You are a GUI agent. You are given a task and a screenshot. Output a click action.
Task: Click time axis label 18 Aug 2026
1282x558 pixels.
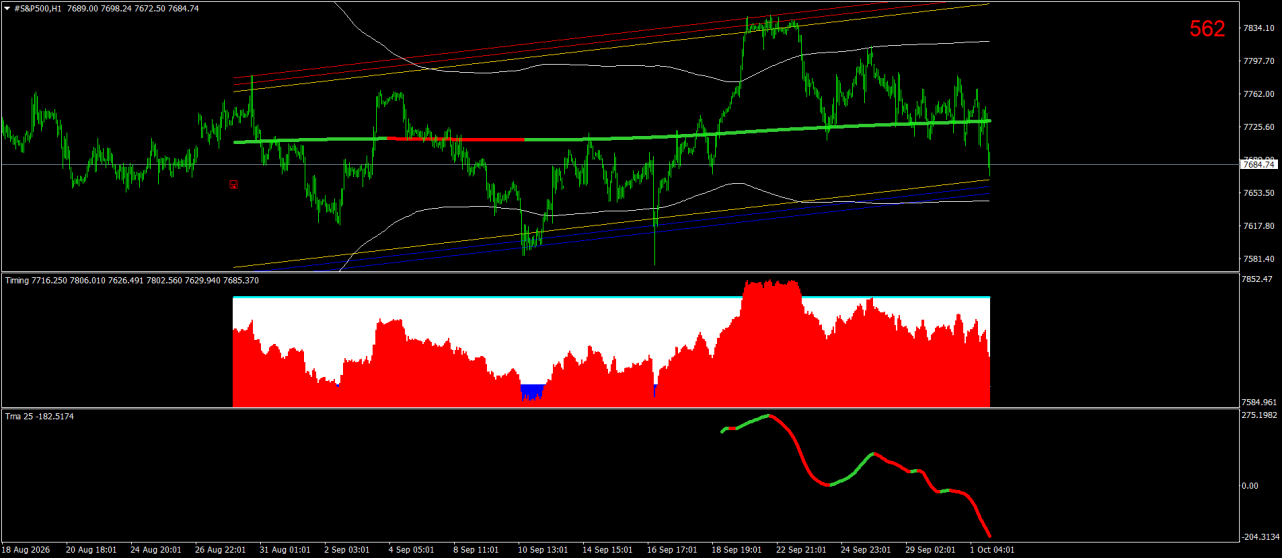click(28, 550)
